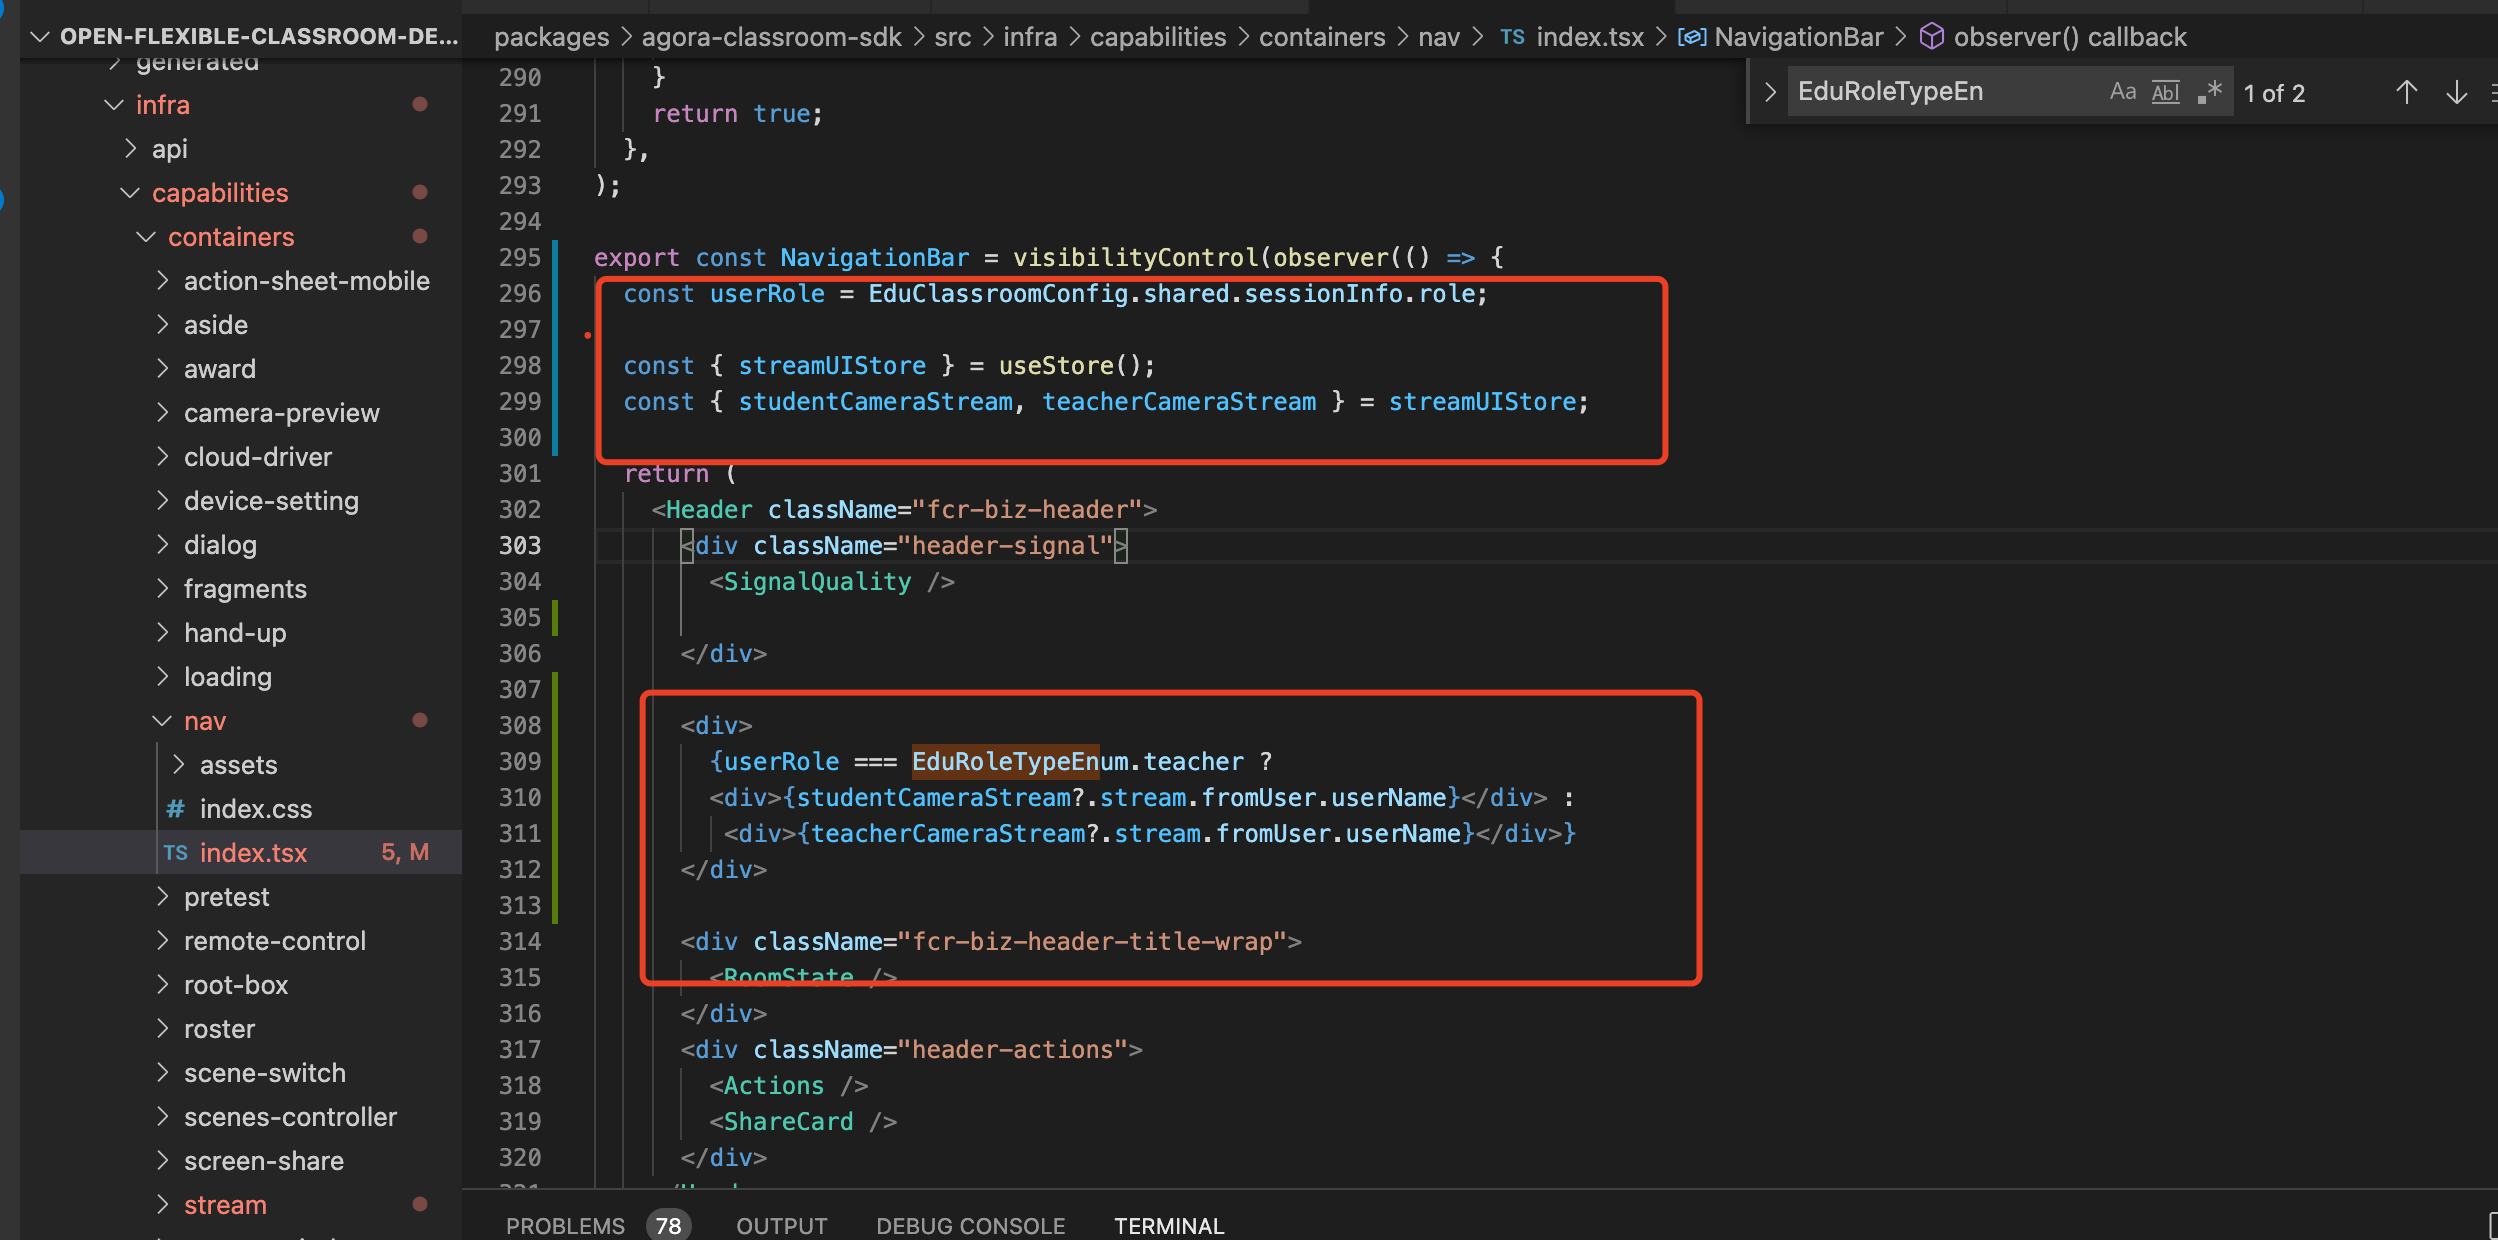Collapse the capabilities folder
Image resolution: width=2498 pixels, height=1240 pixels.
coord(130,193)
